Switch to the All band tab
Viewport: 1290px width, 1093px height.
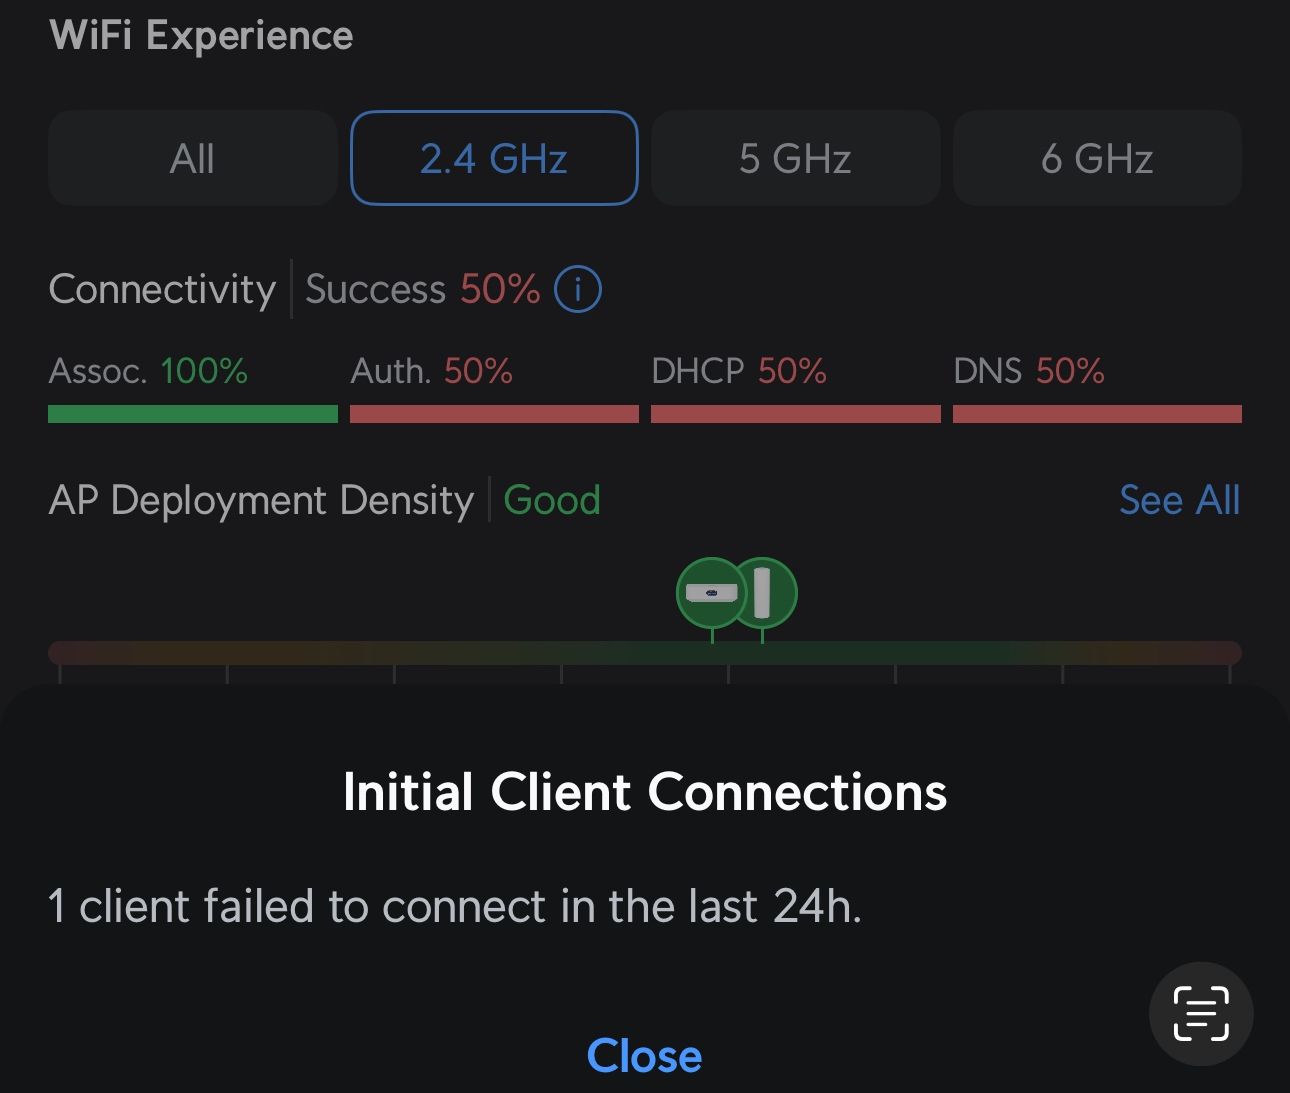[192, 158]
